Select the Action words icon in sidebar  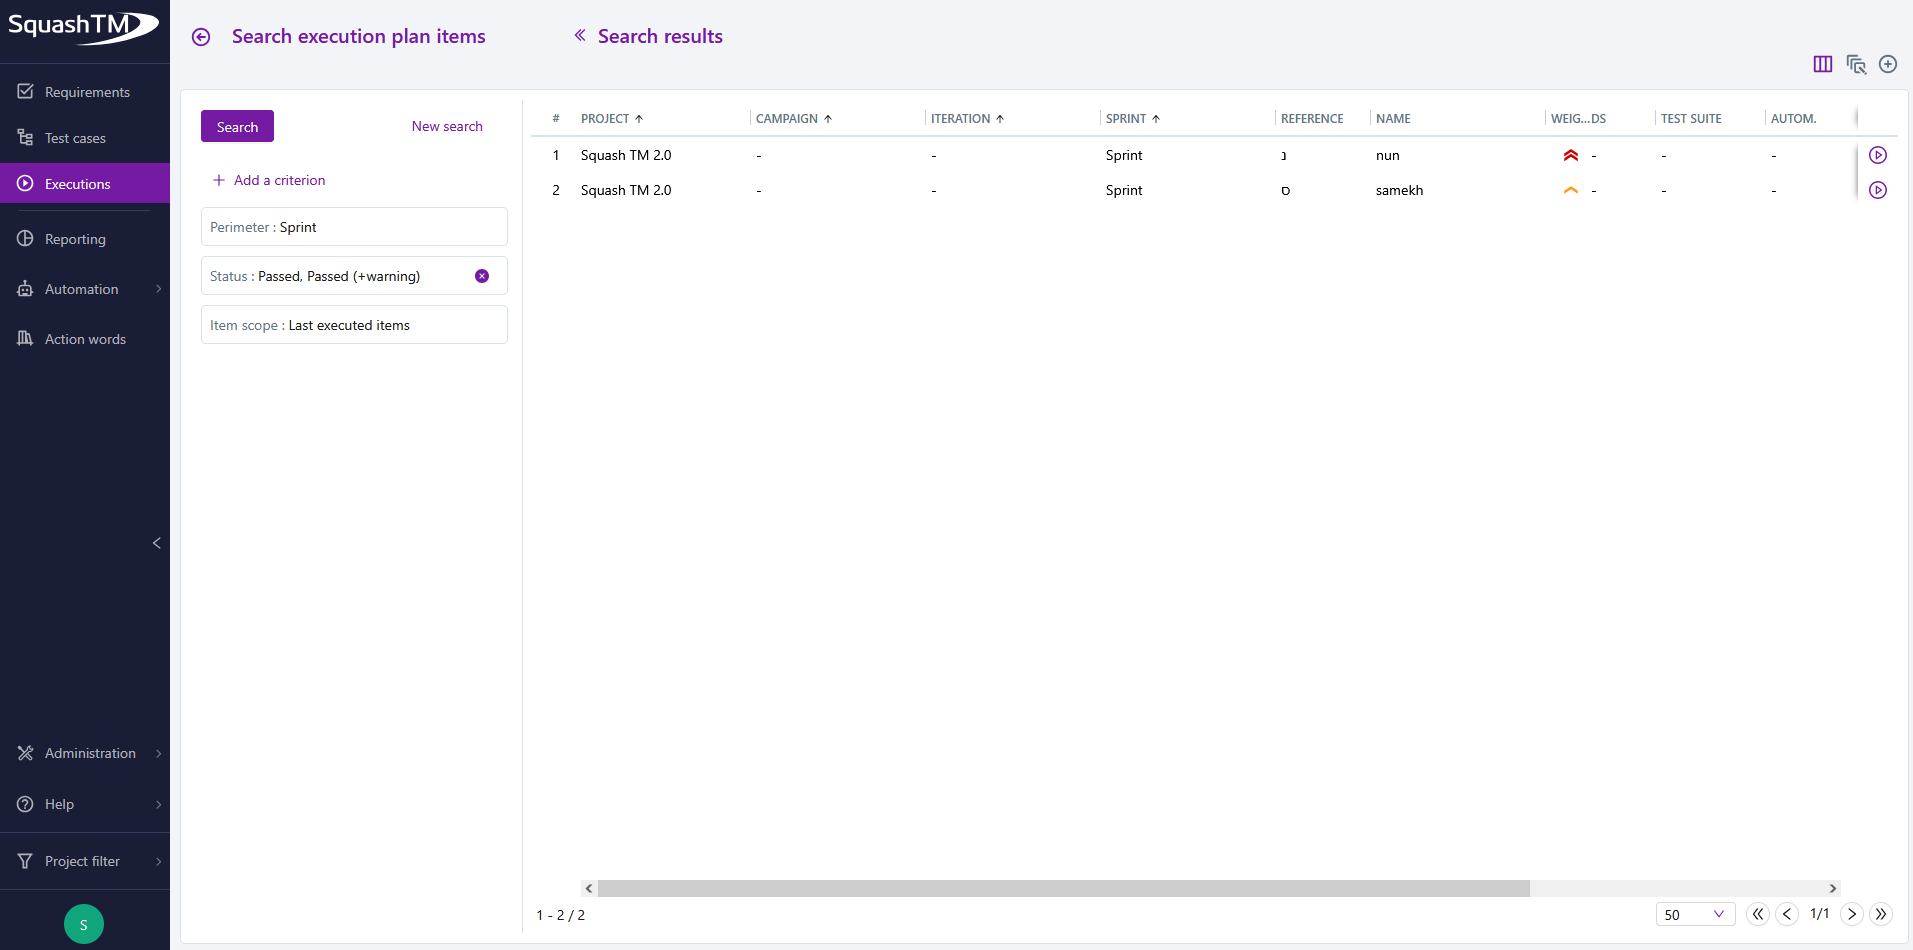point(24,338)
